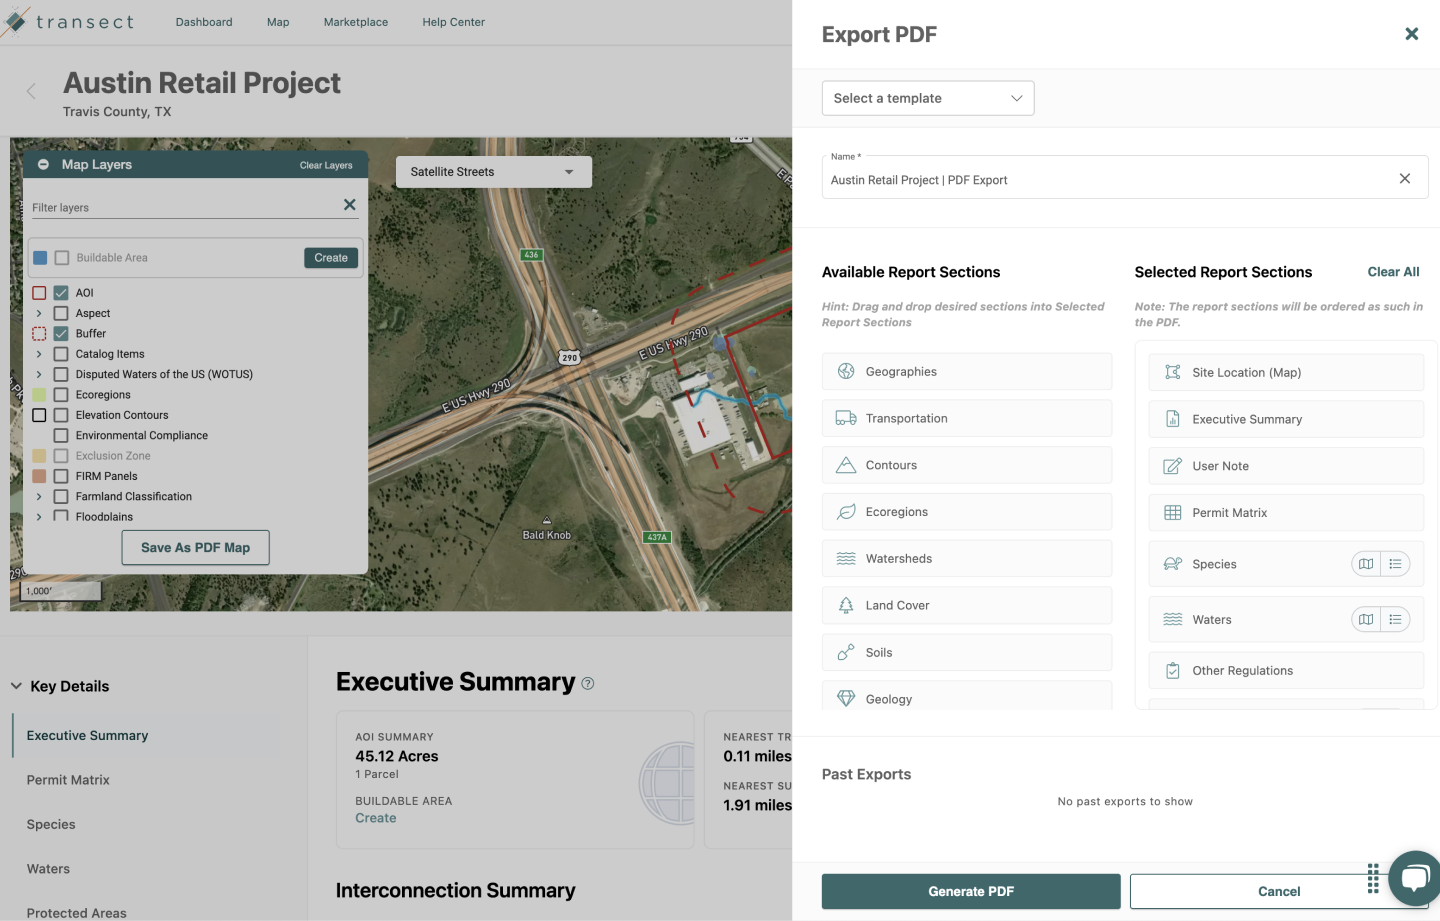The width and height of the screenshot is (1440, 921).
Task: Switch Species section to map view
Action: 1366,563
